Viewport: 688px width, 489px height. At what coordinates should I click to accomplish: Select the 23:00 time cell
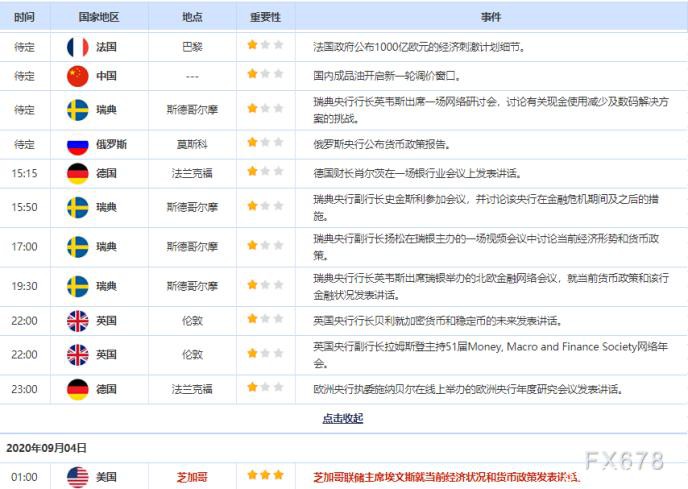tap(24, 389)
